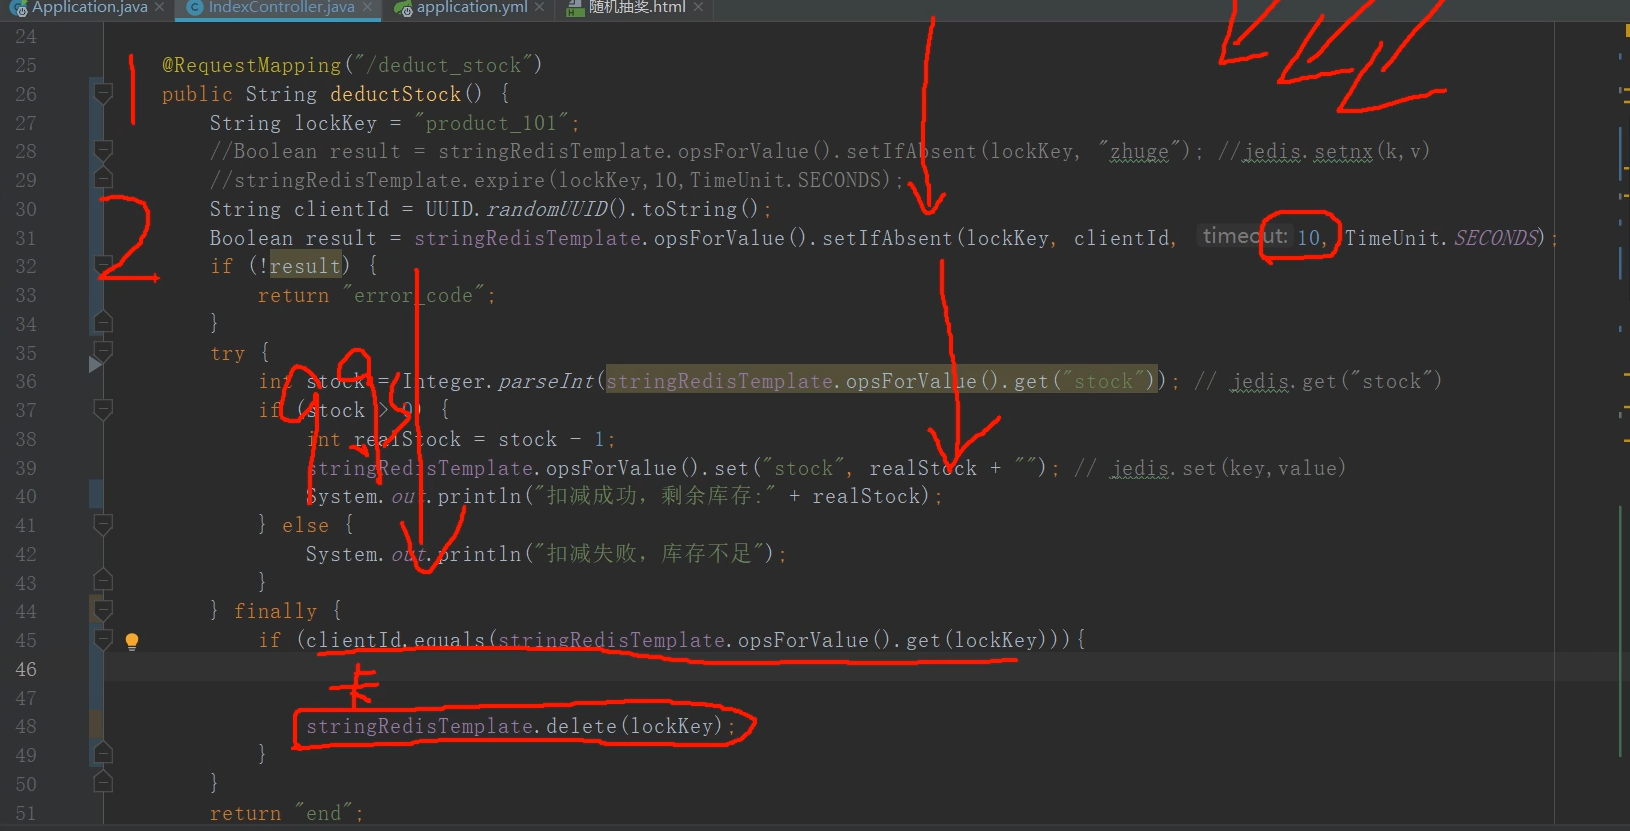Collapse the finally block fold on line 44
This screenshot has height=831, width=1630.
coord(103,610)
